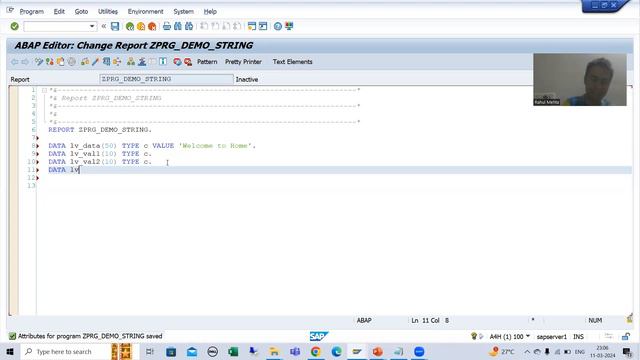
Task: Open the Environment menu
Action: coord(145,11)
